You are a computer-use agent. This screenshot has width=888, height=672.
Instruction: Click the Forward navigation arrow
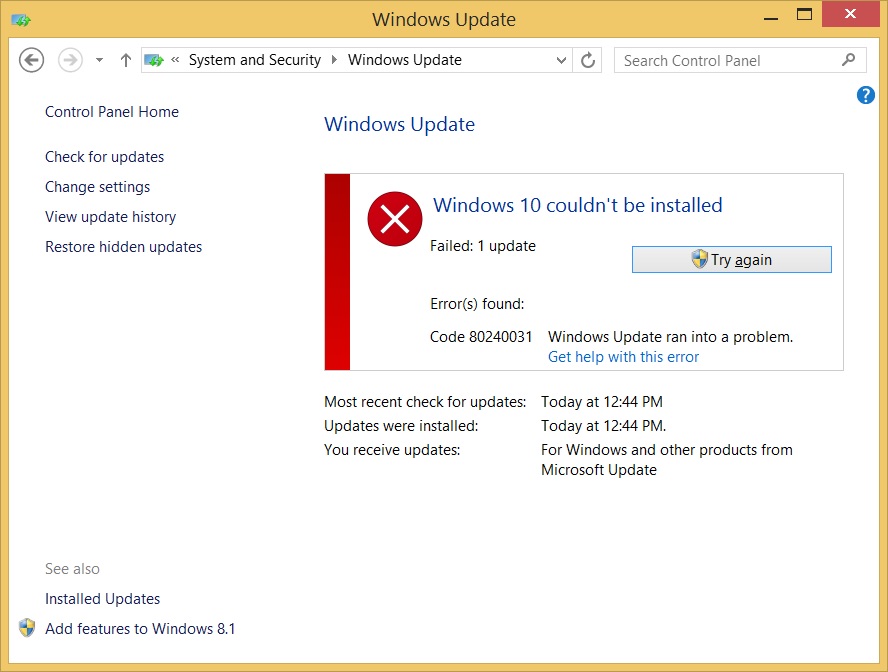point(70,60)
